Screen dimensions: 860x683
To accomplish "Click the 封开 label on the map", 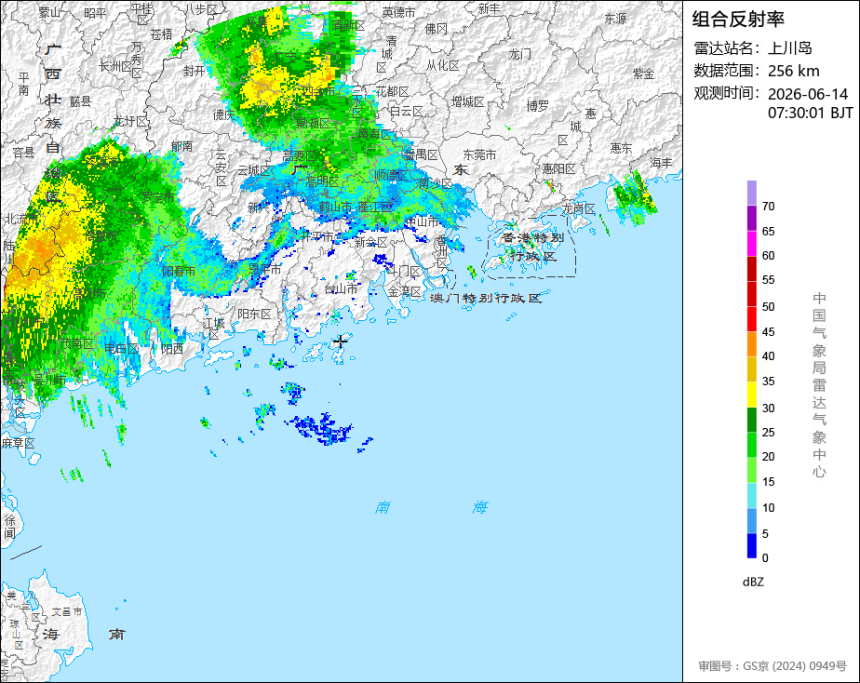I will (x=194, y=71).
